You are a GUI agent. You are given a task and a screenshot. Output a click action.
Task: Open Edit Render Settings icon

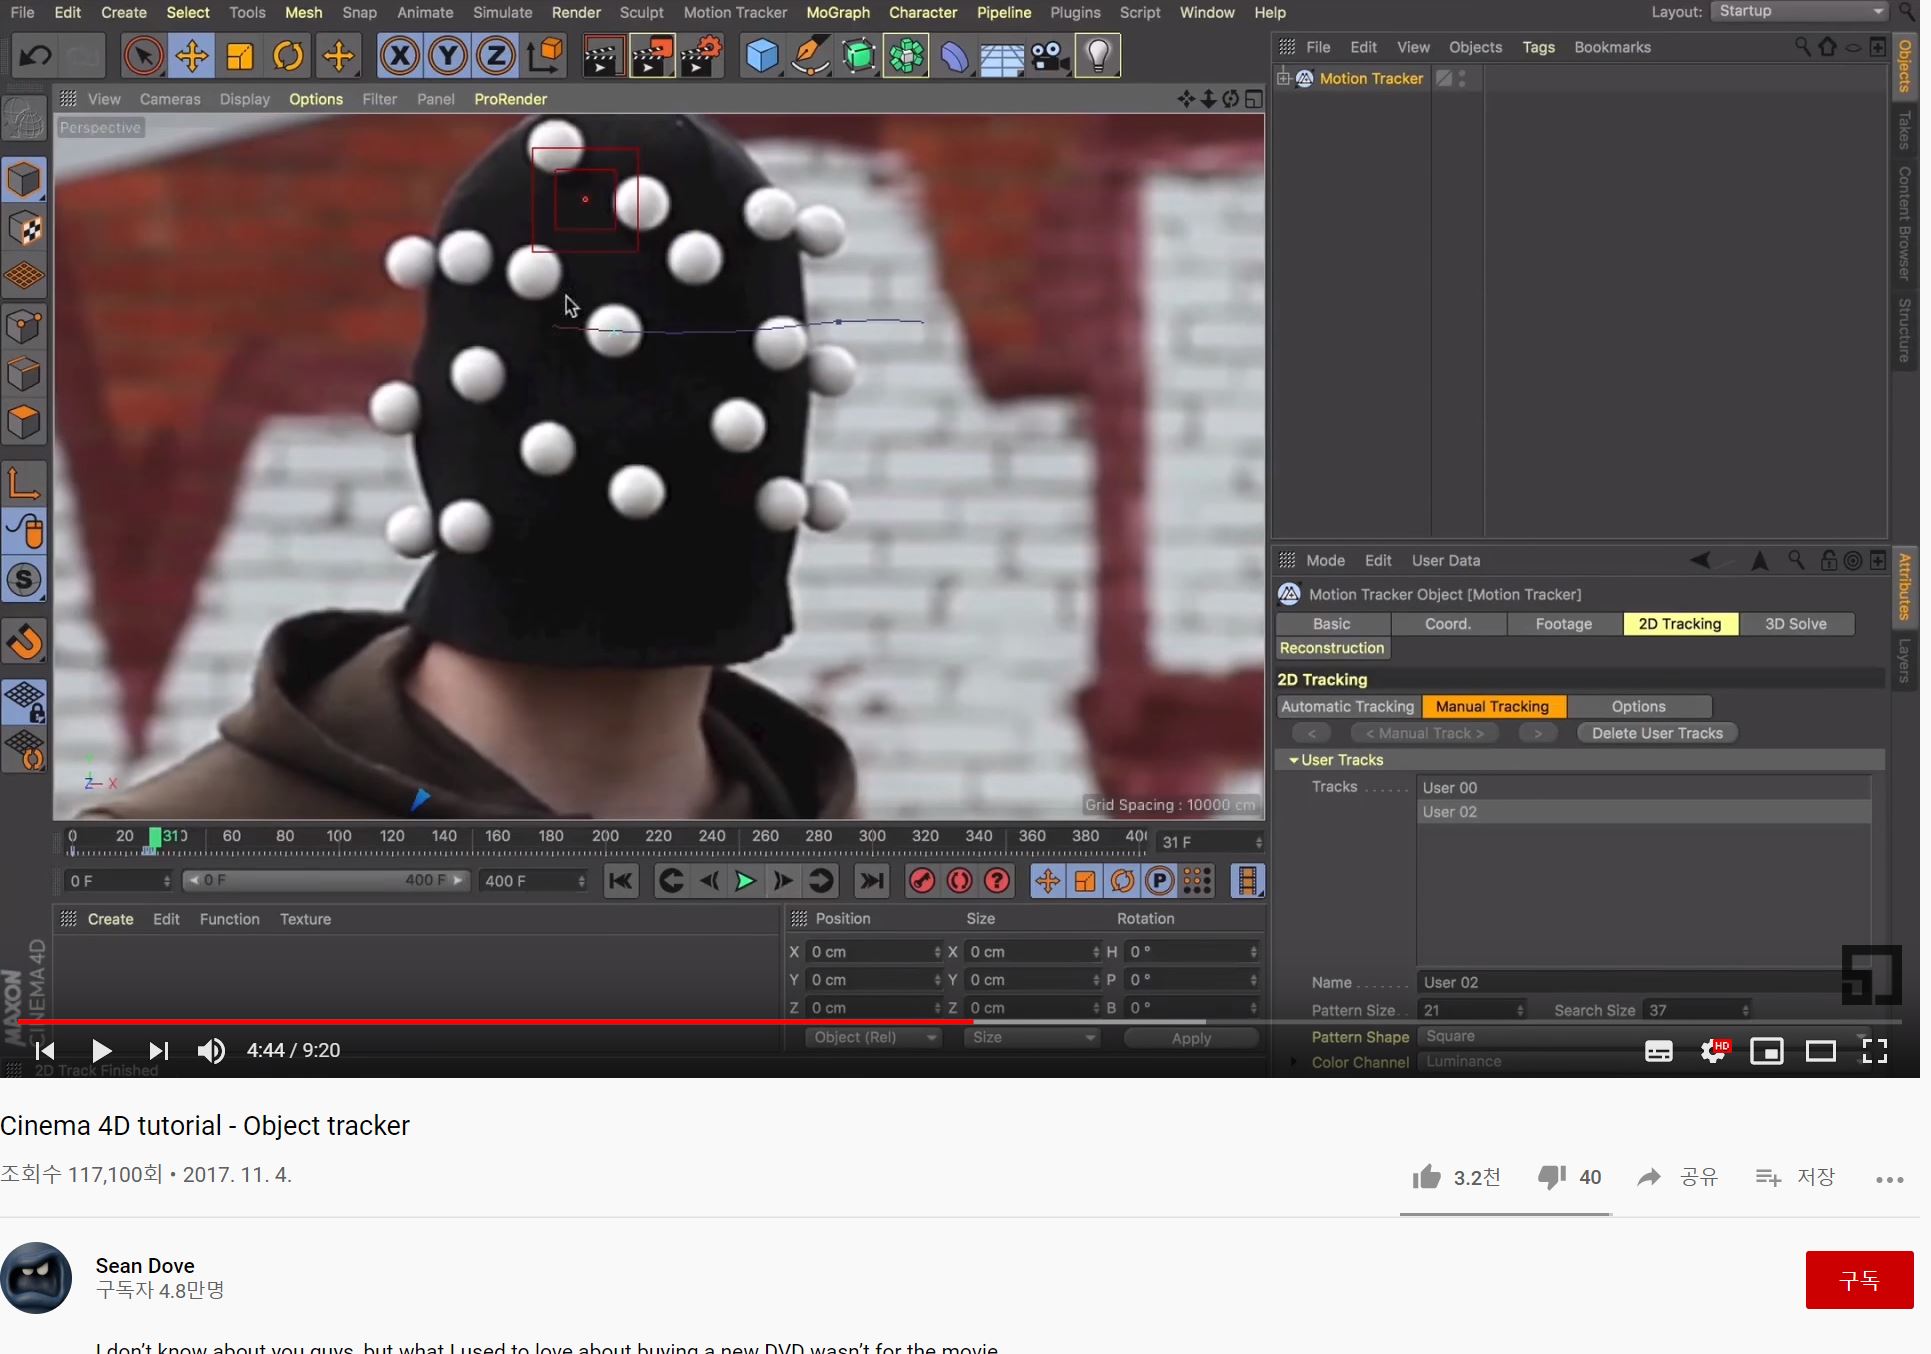point(701,56)
